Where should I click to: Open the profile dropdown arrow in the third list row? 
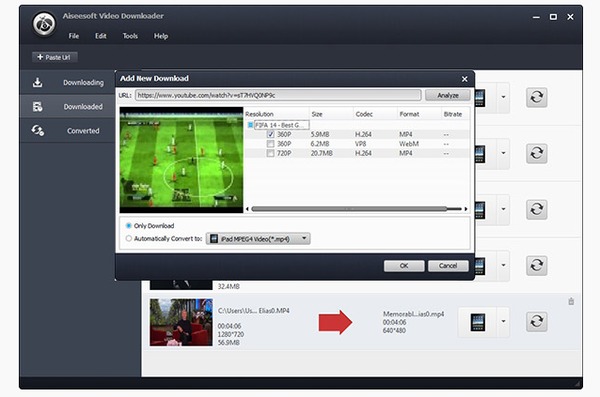coord(504,209)
